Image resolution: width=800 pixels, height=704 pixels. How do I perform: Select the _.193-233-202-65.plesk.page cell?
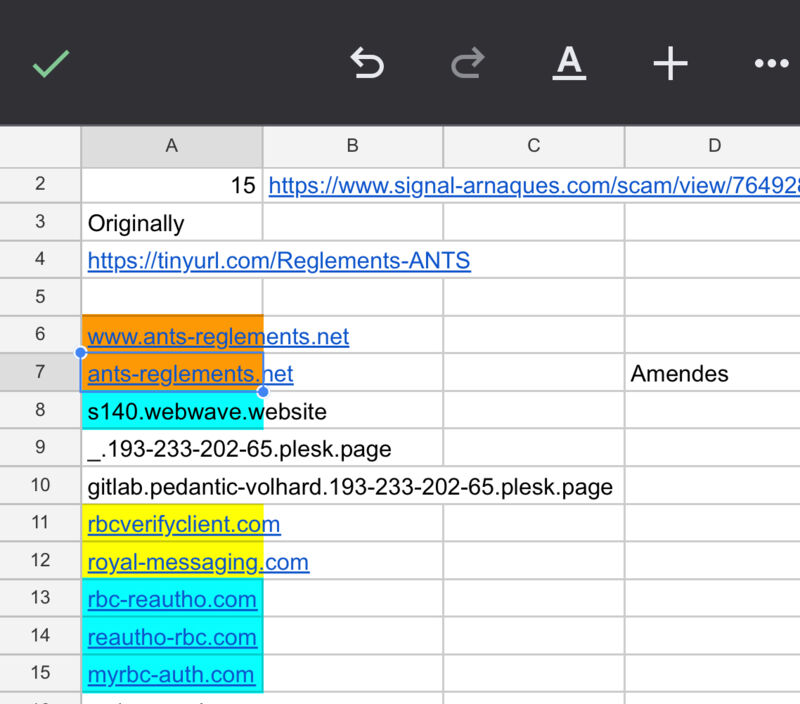coord(172,448)
